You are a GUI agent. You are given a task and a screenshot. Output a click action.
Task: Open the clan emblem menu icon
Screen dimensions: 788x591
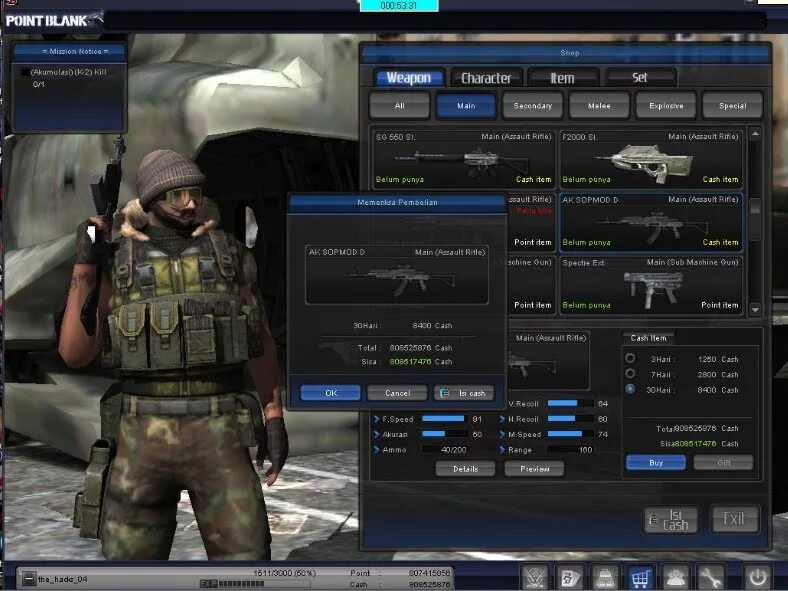click(535, 576)
